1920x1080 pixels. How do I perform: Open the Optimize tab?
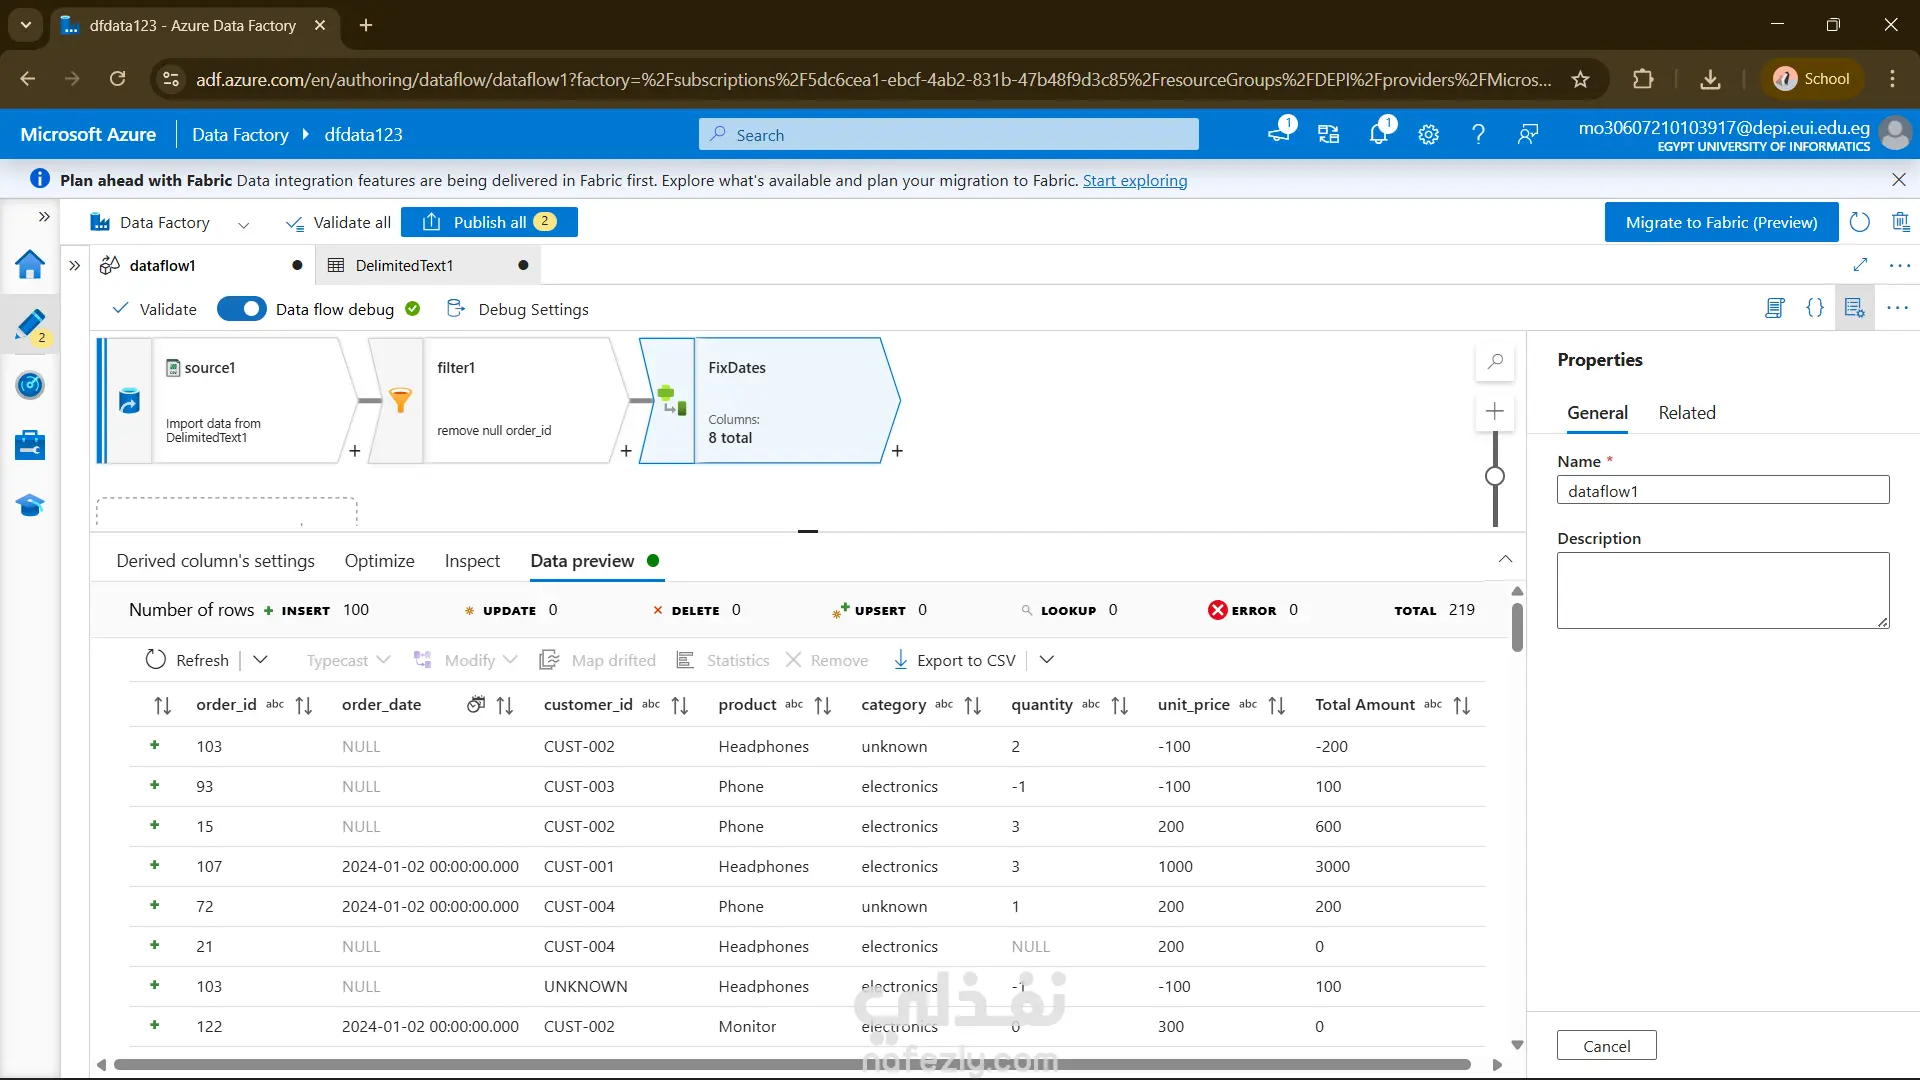(379, 561)
